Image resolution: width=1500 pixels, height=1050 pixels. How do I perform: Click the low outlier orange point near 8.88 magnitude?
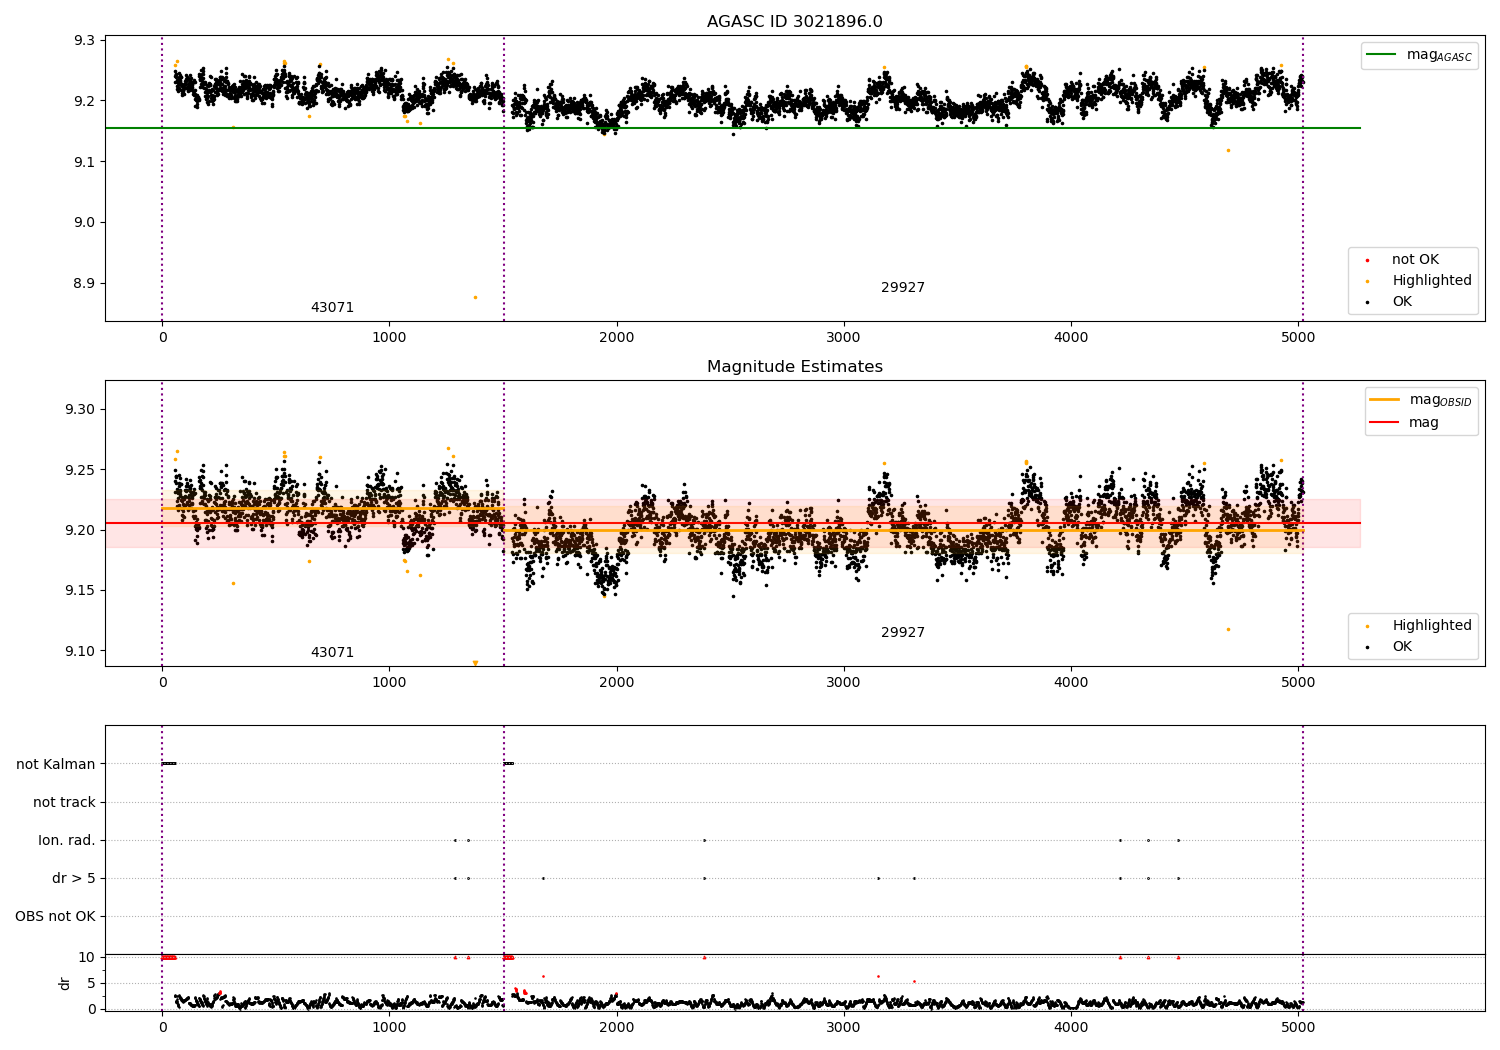pos(475,297)
